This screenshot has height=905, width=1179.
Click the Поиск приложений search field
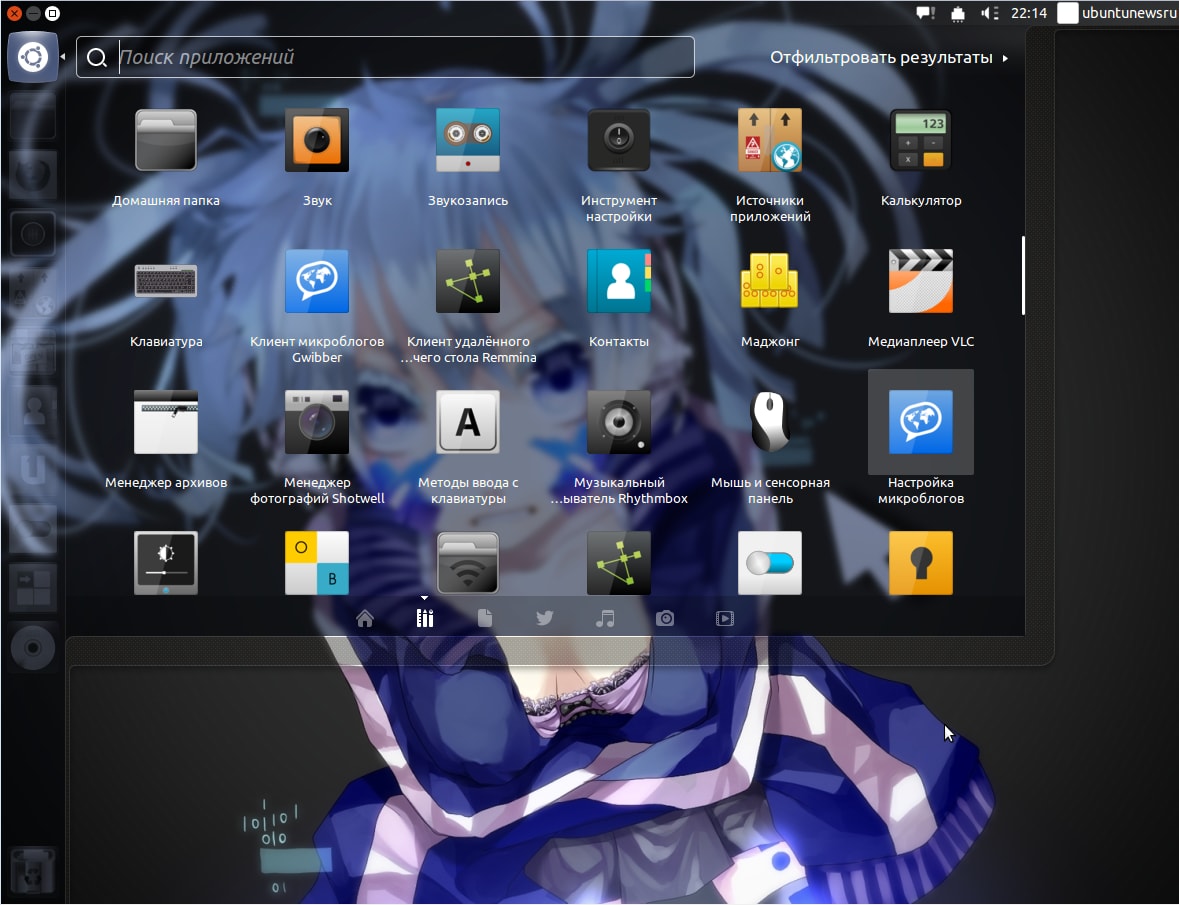[385, 57]
